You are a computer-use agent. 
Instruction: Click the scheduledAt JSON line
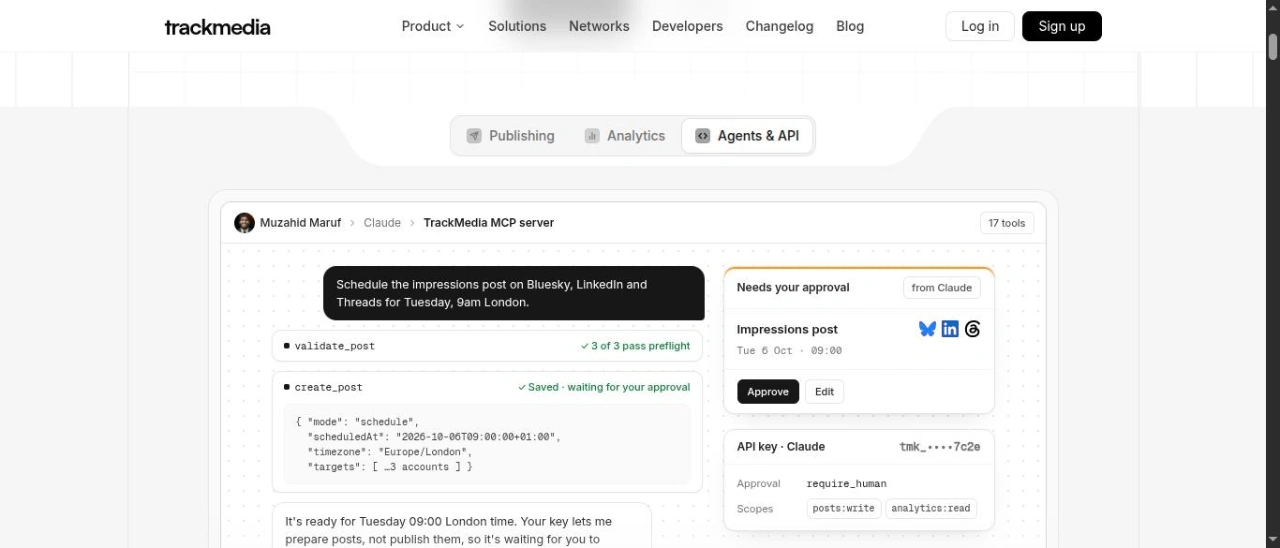(435, 437)
